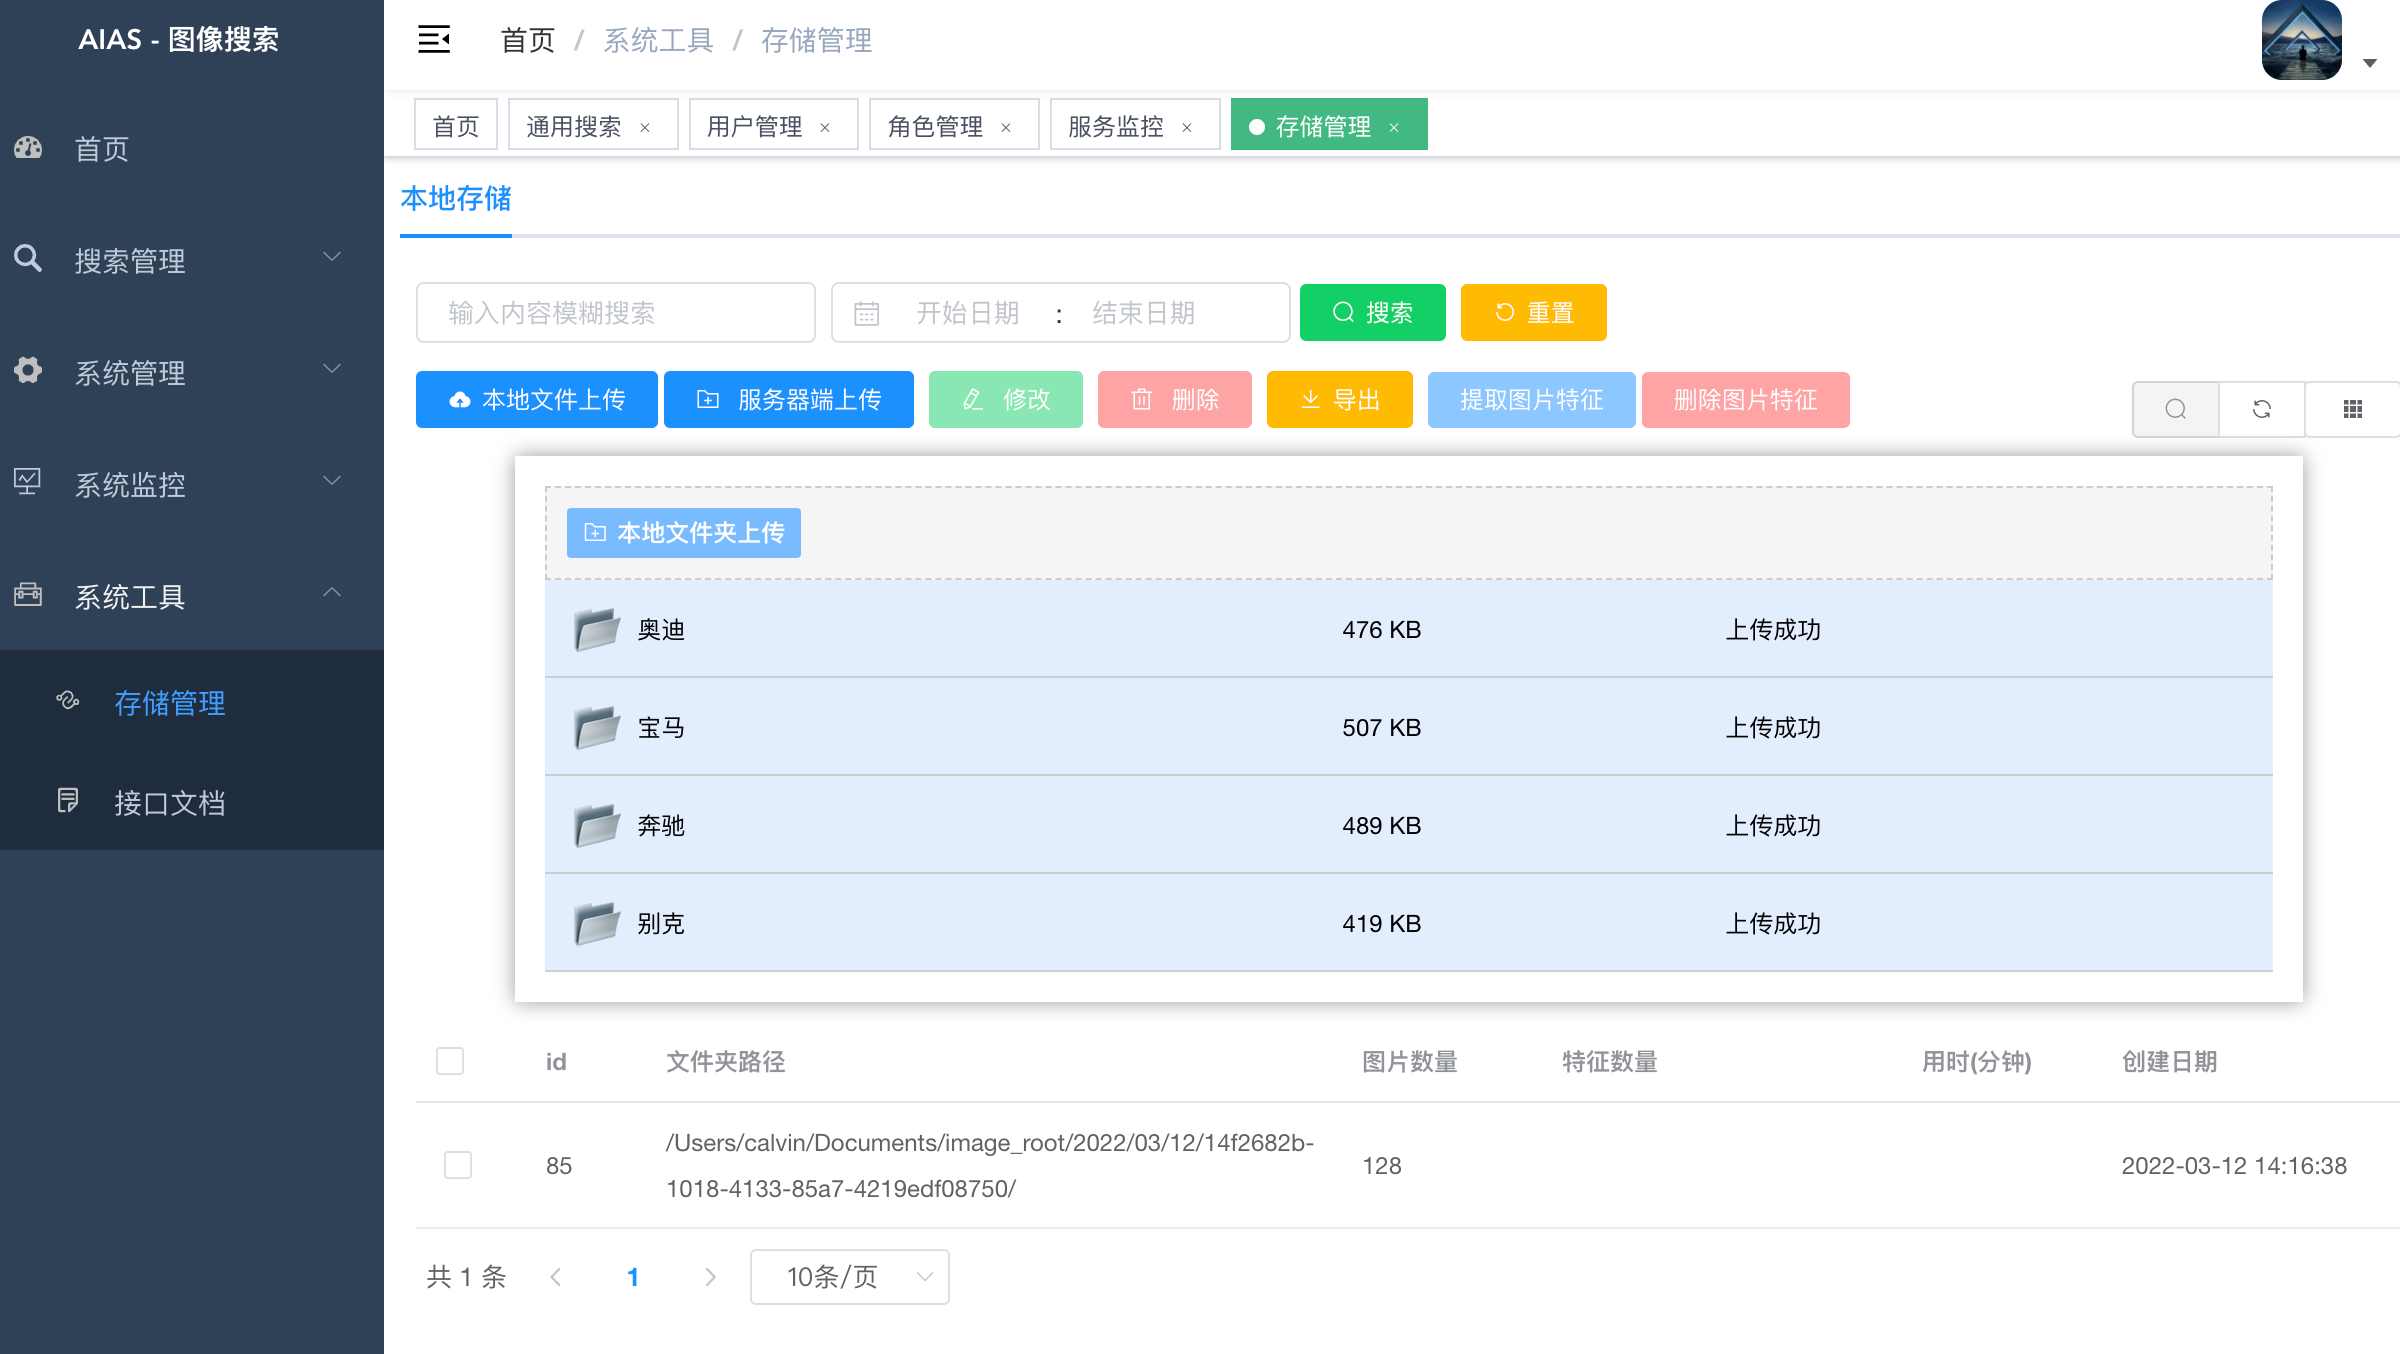
Task: Open the column grid settings icon
Action: 2352,409
